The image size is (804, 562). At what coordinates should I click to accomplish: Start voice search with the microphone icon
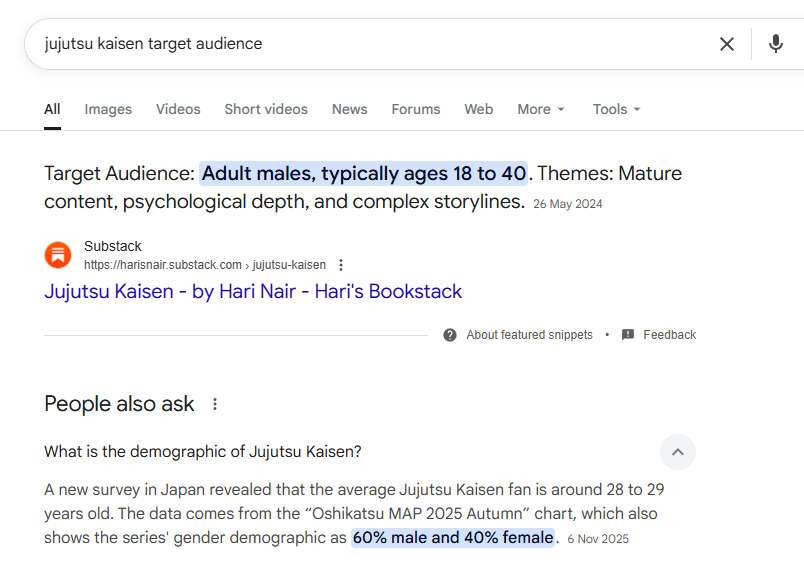click(776, 44)
